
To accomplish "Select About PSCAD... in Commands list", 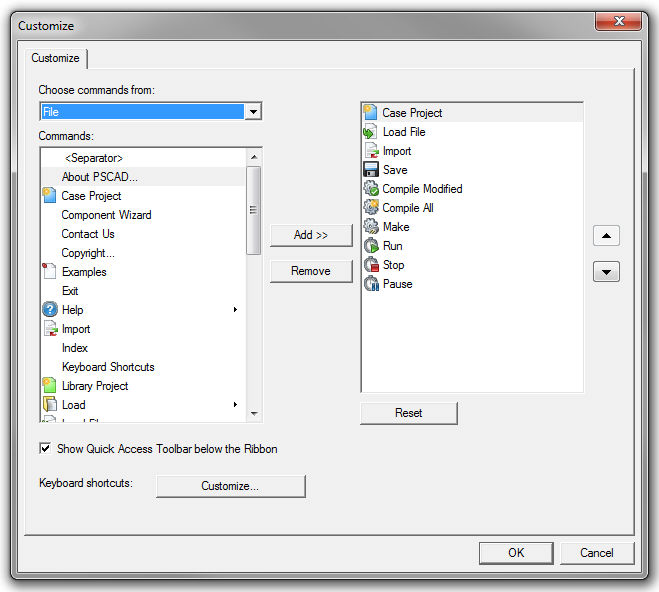I will pos(100,177).
